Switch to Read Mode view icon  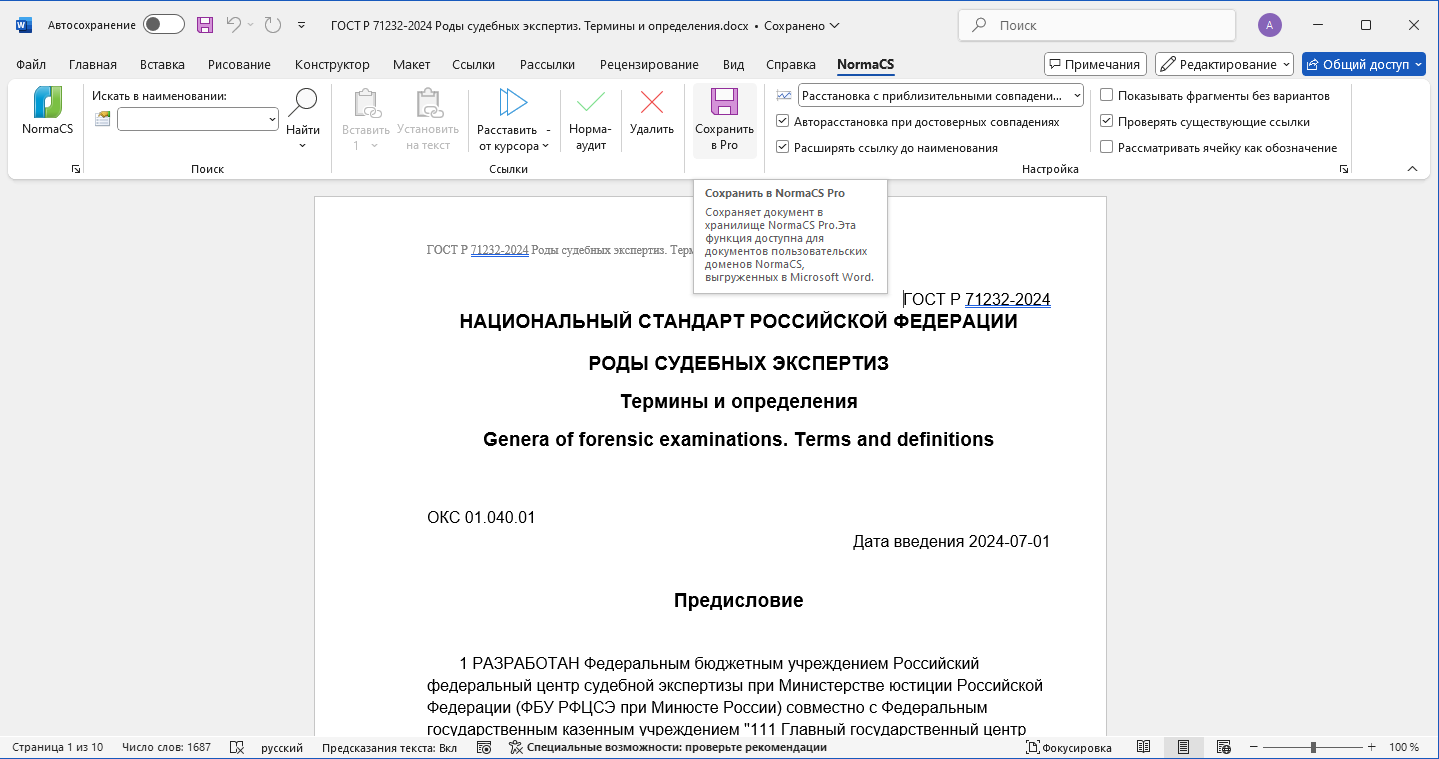point(1144,747)
